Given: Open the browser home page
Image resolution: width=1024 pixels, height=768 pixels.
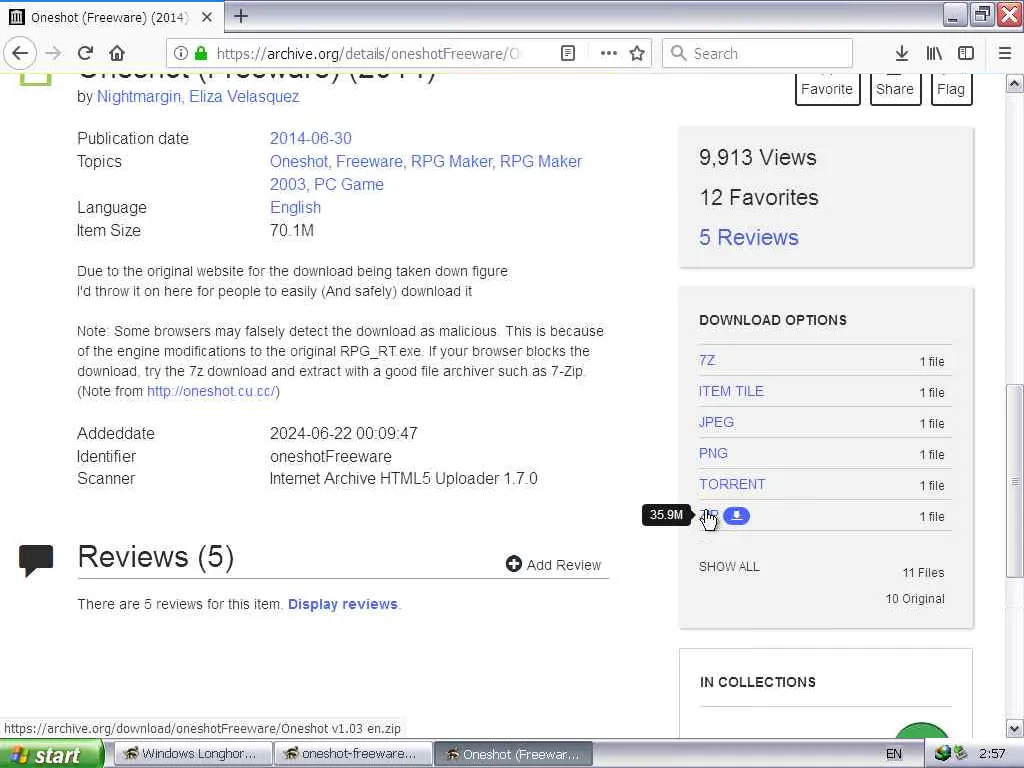Looking at the screenshot, I should point(117,53).
